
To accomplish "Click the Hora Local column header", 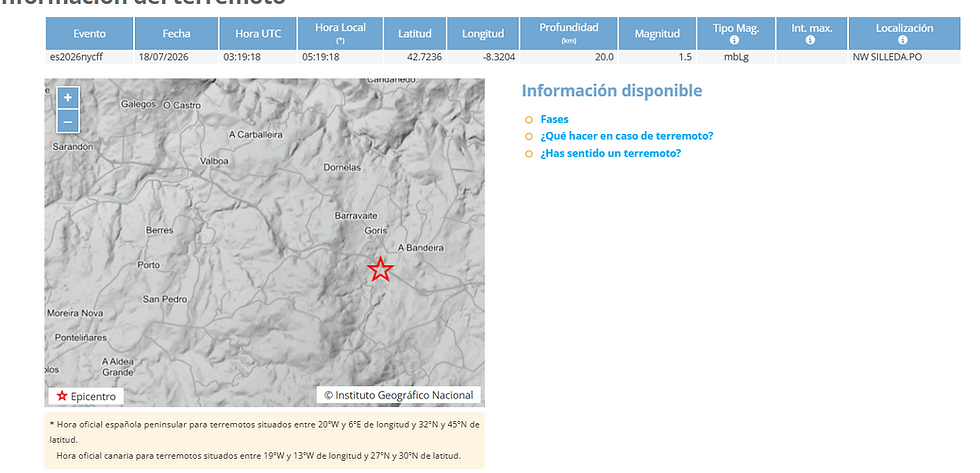I will tap(341, 34).
